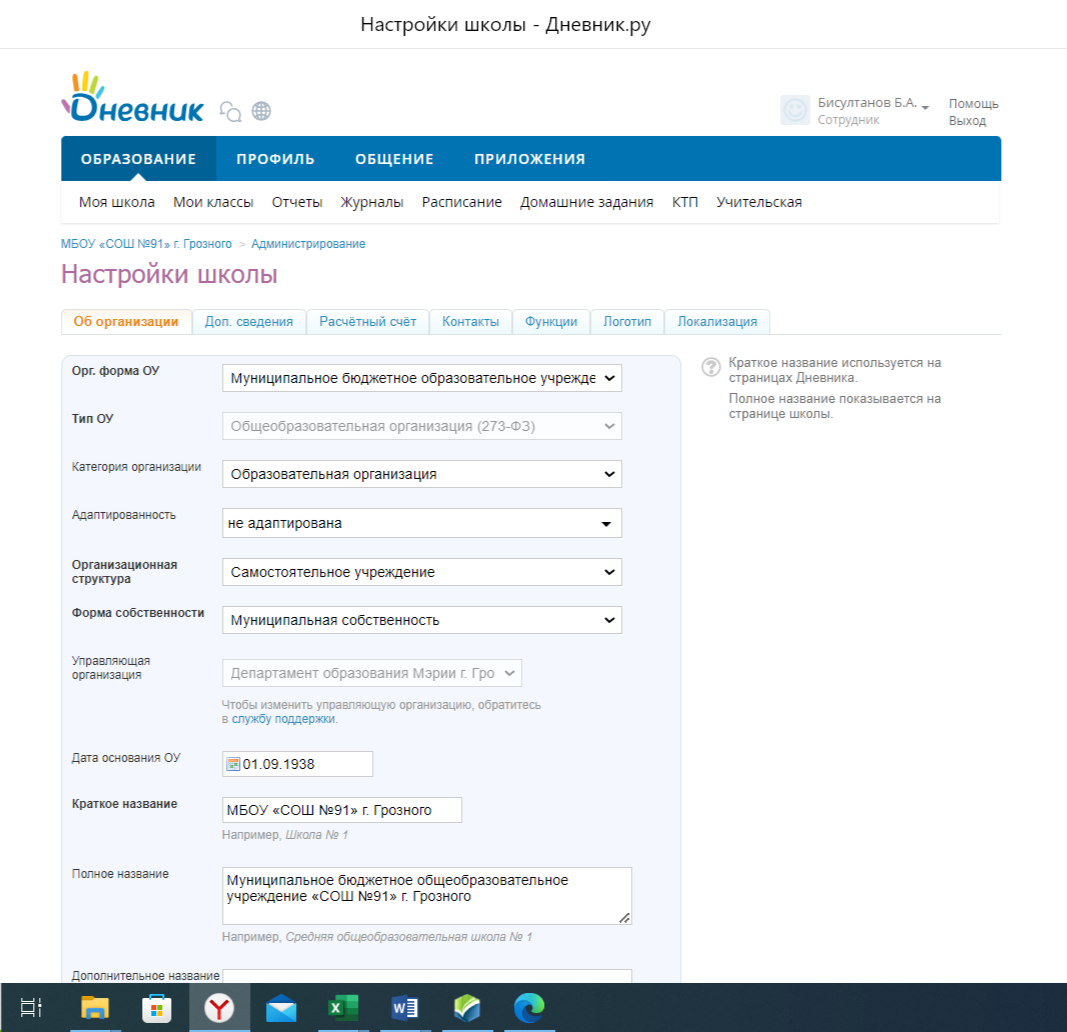Click the Дневник logo

(x=132, y=99)
